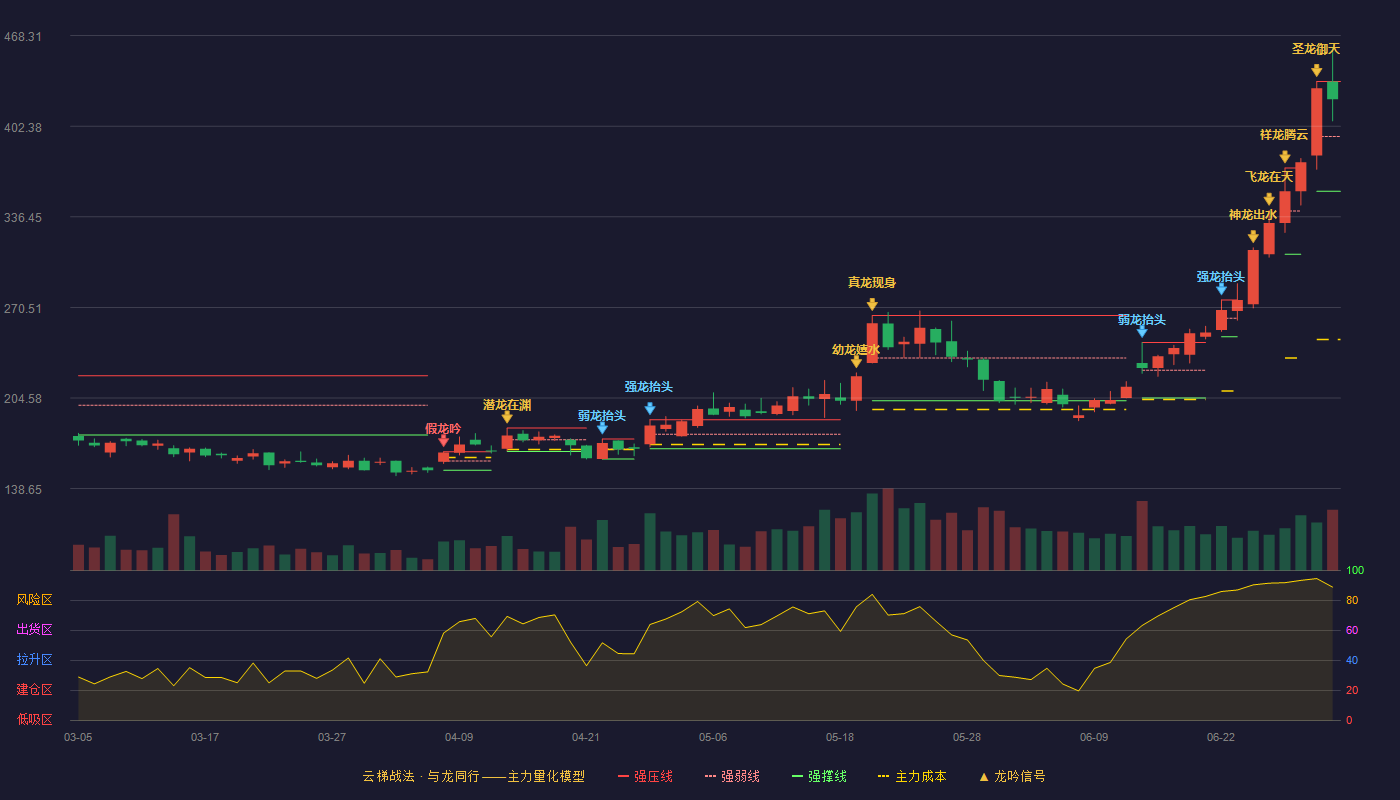1400x800 pixels.
Task: Toggle the 强压线 legend series
Action: (645, 776)
